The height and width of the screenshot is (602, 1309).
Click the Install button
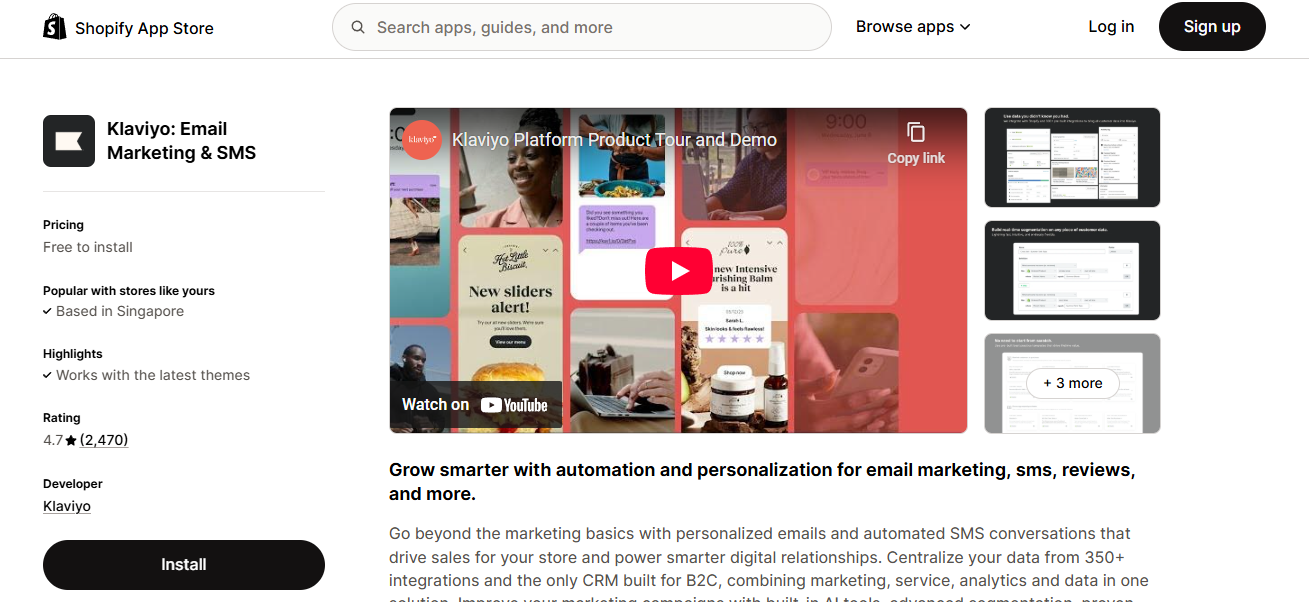tap(184, 565)
